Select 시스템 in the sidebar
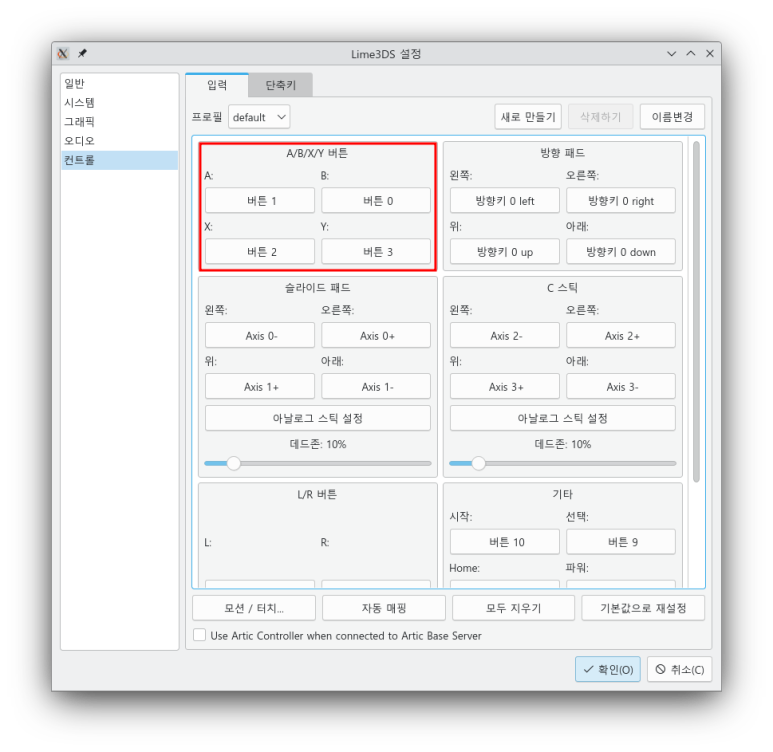 (119, 103)
